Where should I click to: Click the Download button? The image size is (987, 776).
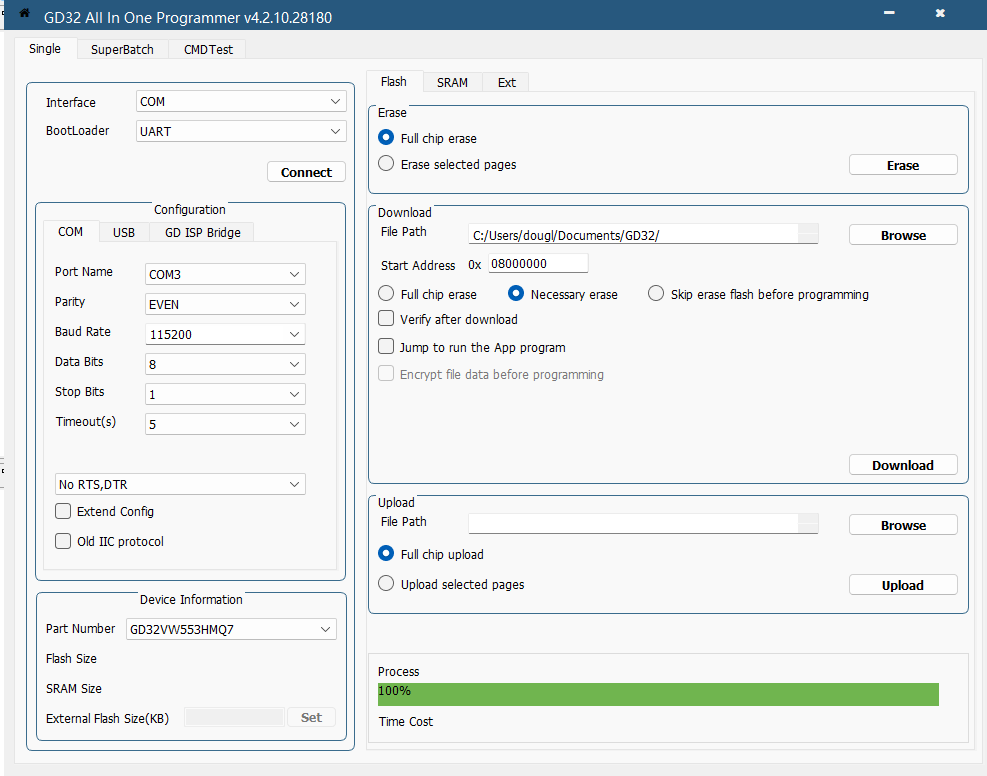click(902, 465)
